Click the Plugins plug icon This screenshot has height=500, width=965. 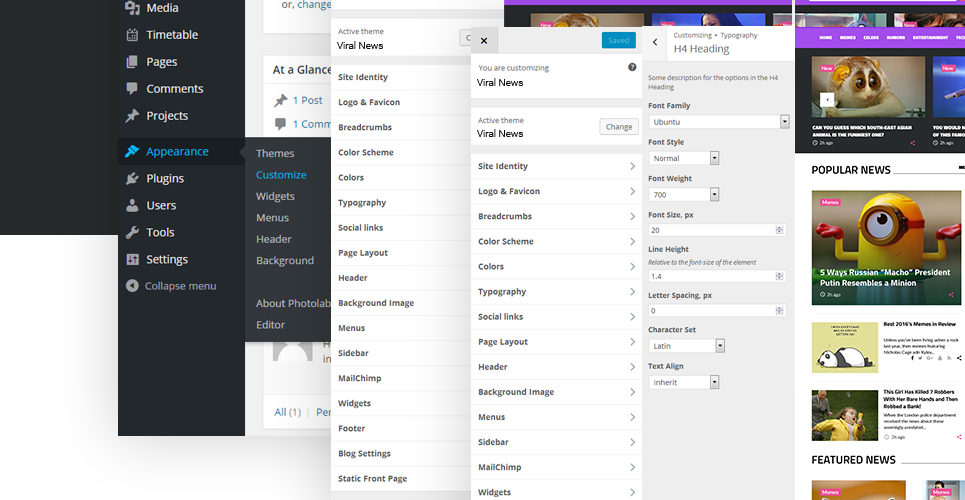tap(132, 178)
